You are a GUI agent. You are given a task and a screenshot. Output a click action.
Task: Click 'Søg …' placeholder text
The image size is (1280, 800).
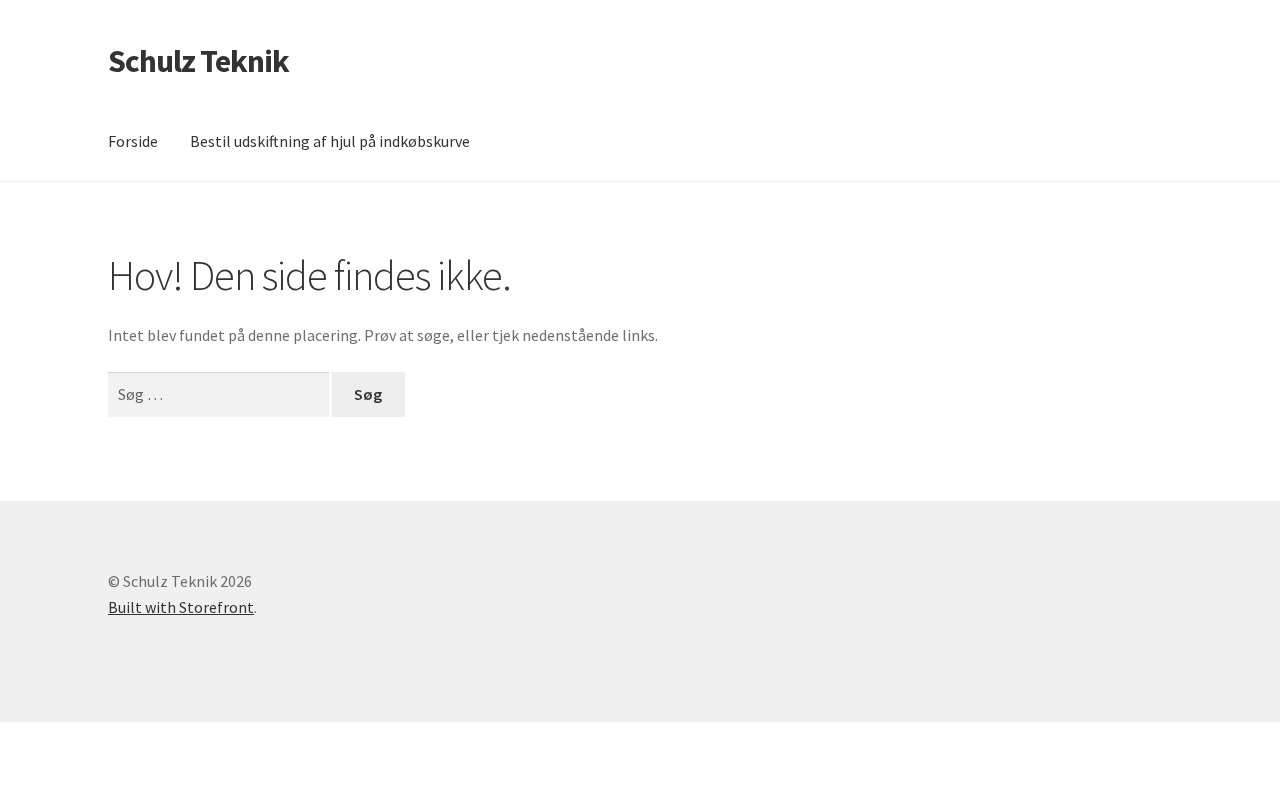[140, 395]
